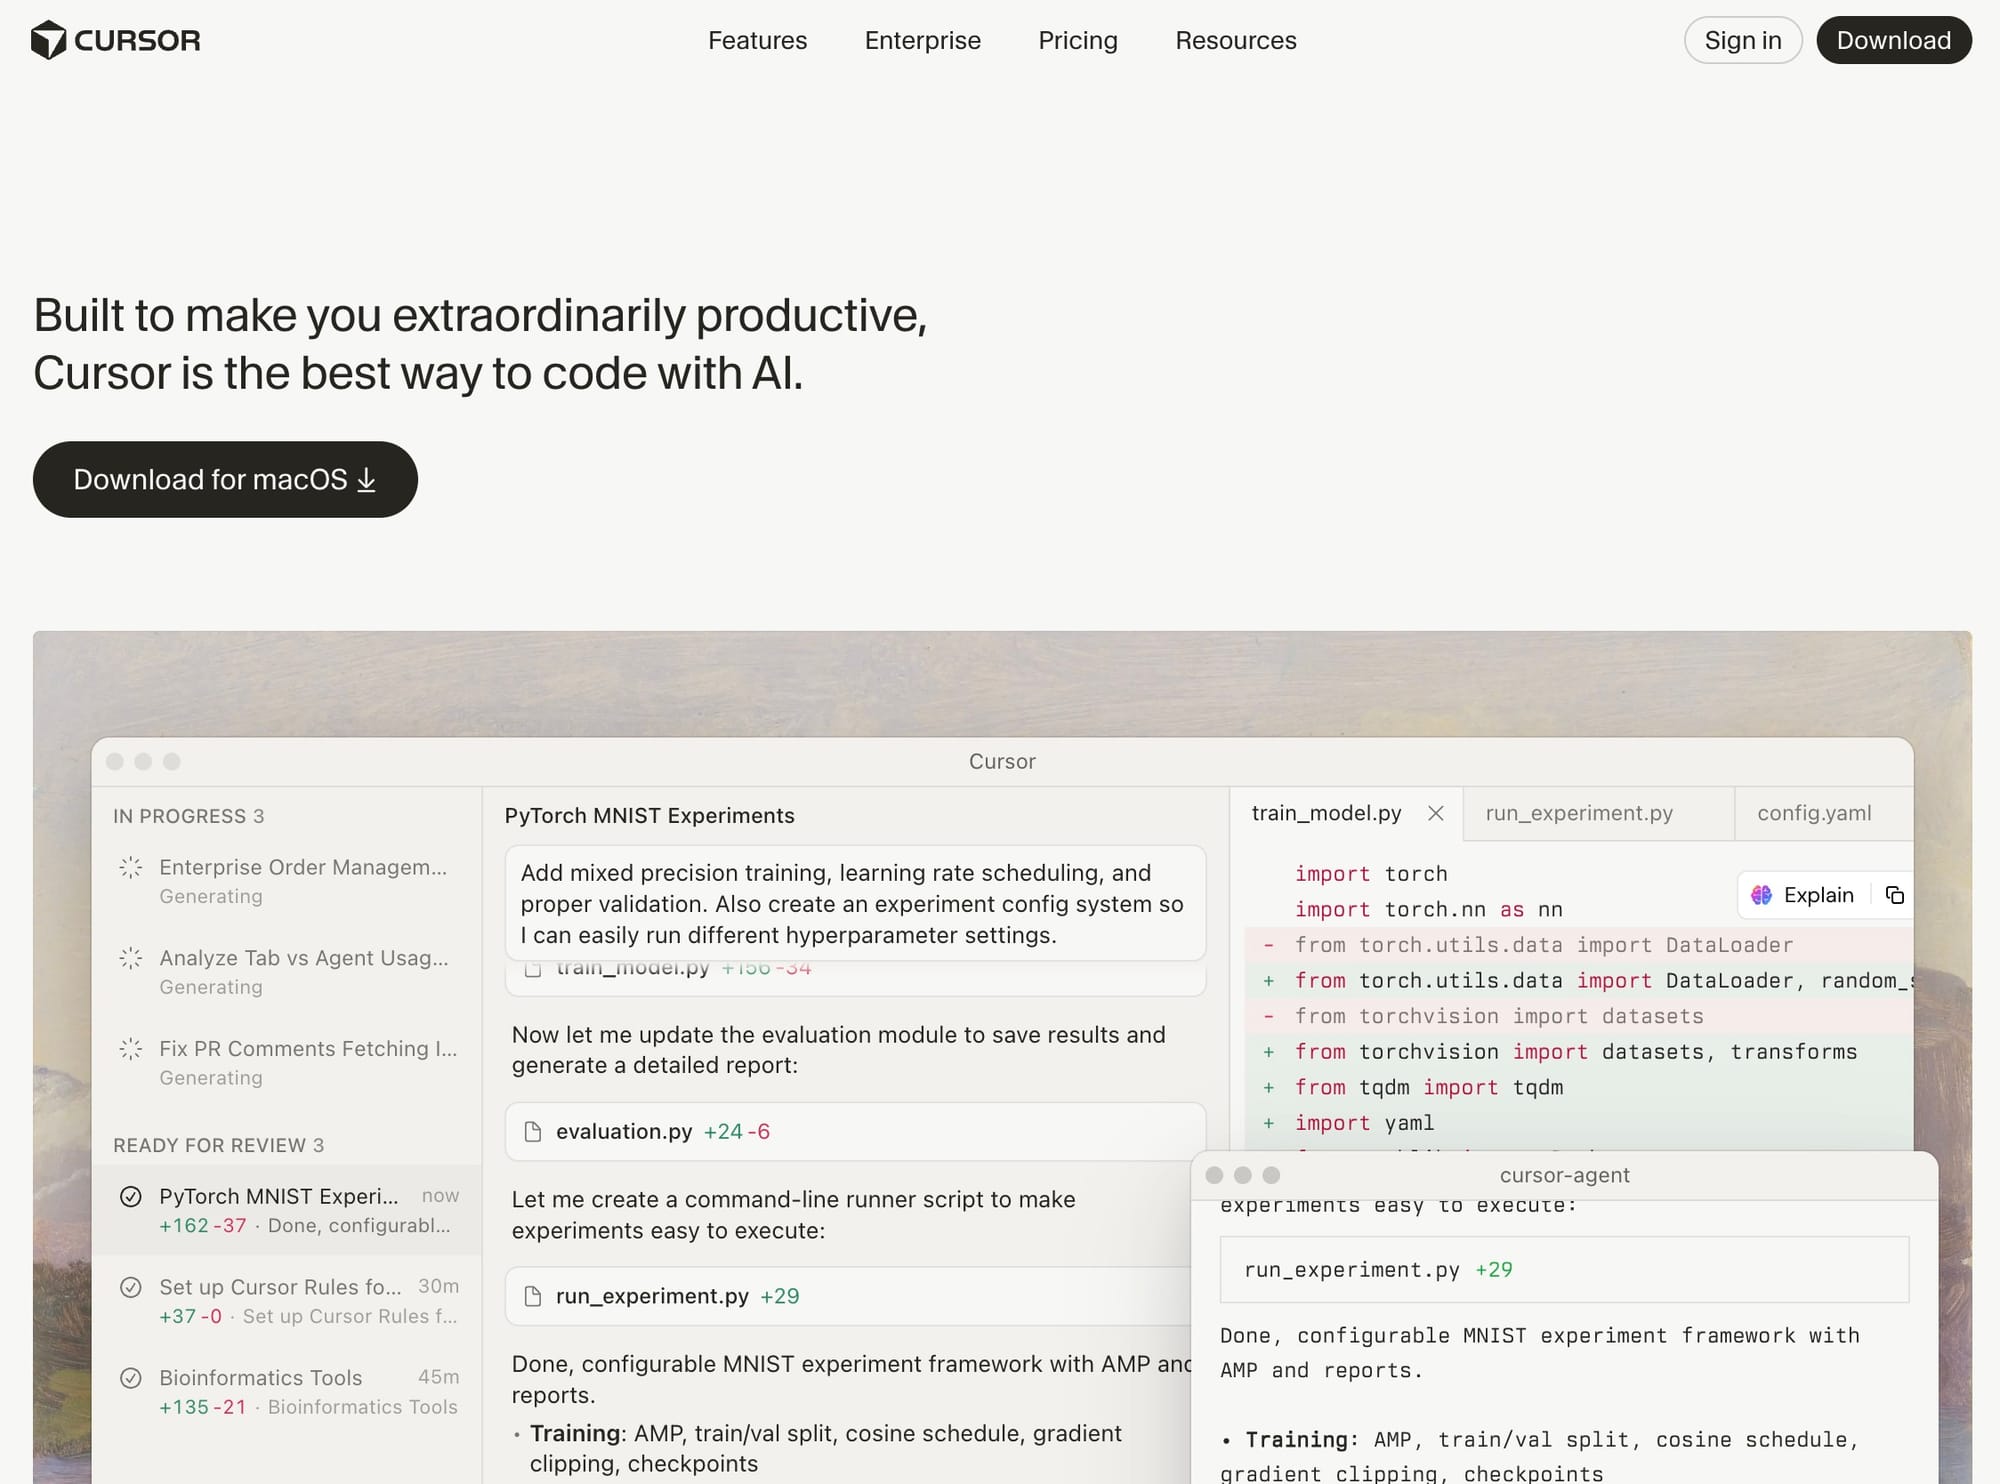Click the completed check icon on Bioinformatics Tools
This screenshot has height=1484, width=2000.
click(x=132, y=1377)
